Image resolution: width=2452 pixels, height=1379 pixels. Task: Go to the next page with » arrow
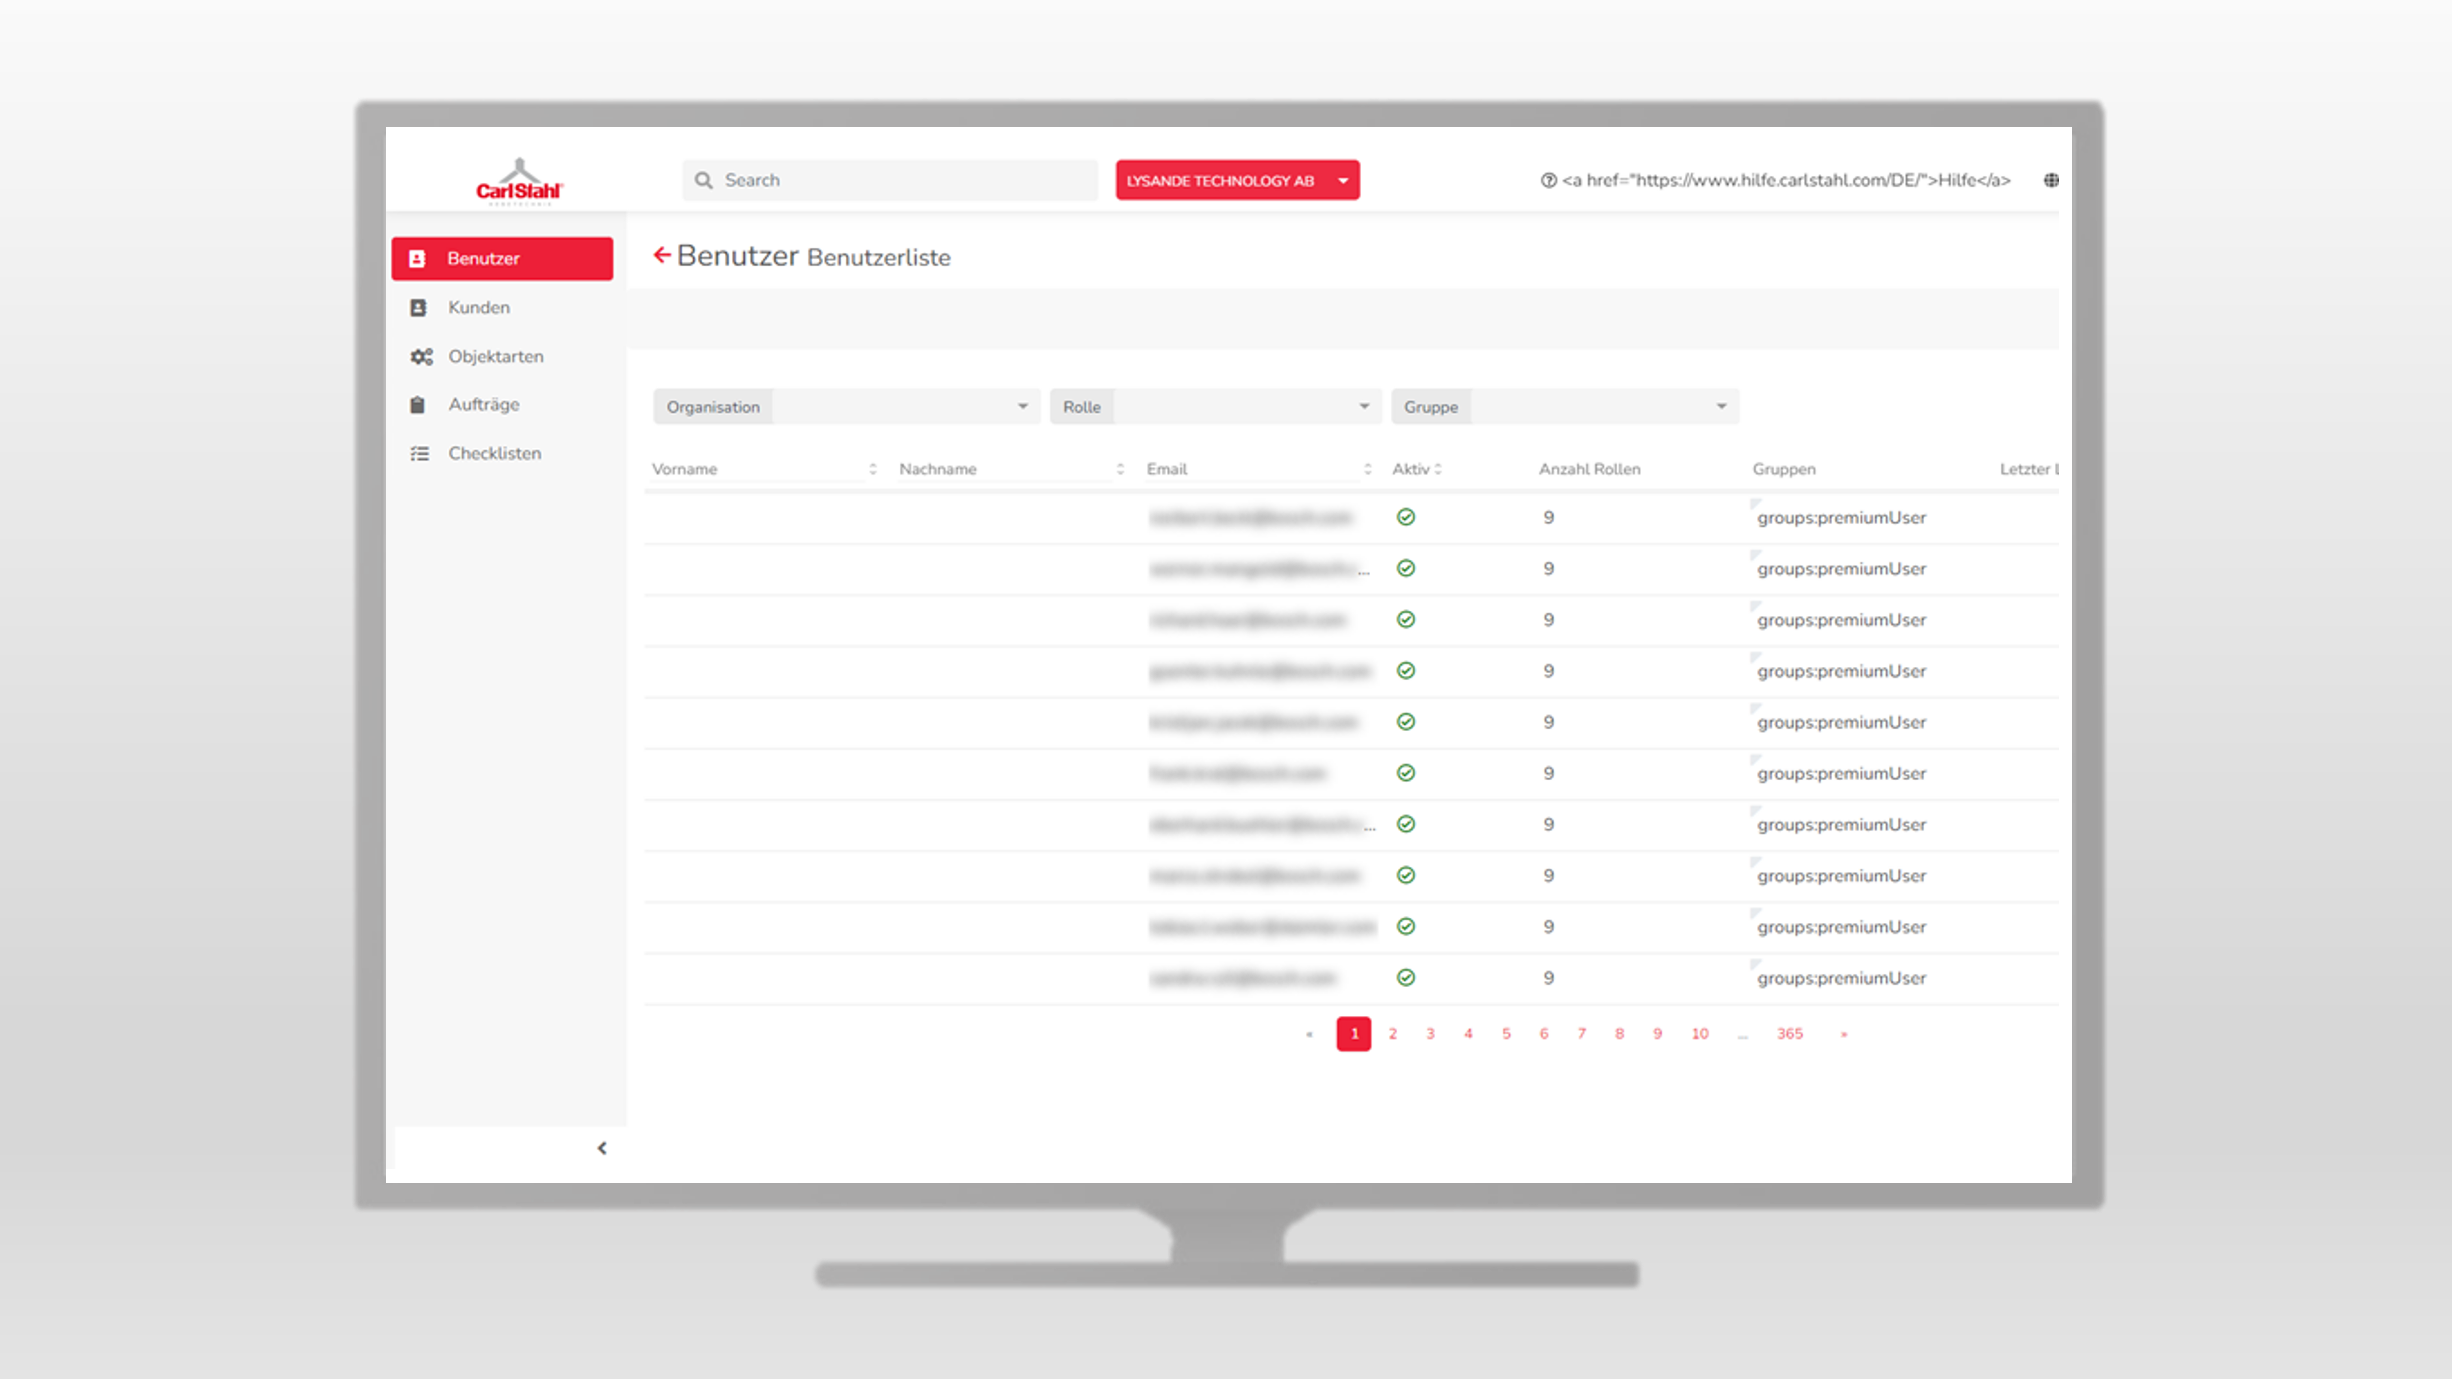tap(1844, 1034)
